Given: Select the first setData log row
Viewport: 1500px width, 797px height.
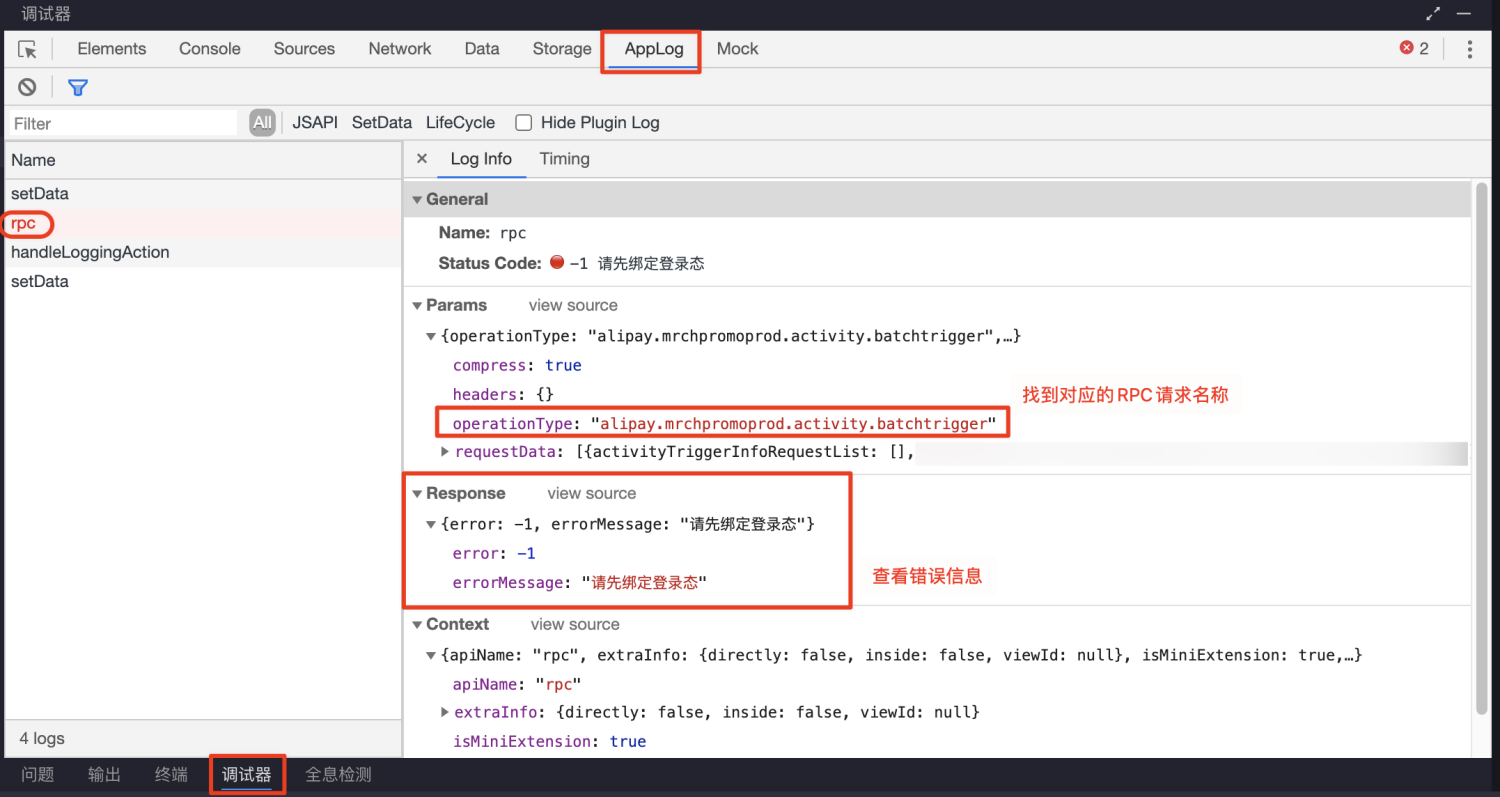Looking at the screenshot, I should 203,194.
